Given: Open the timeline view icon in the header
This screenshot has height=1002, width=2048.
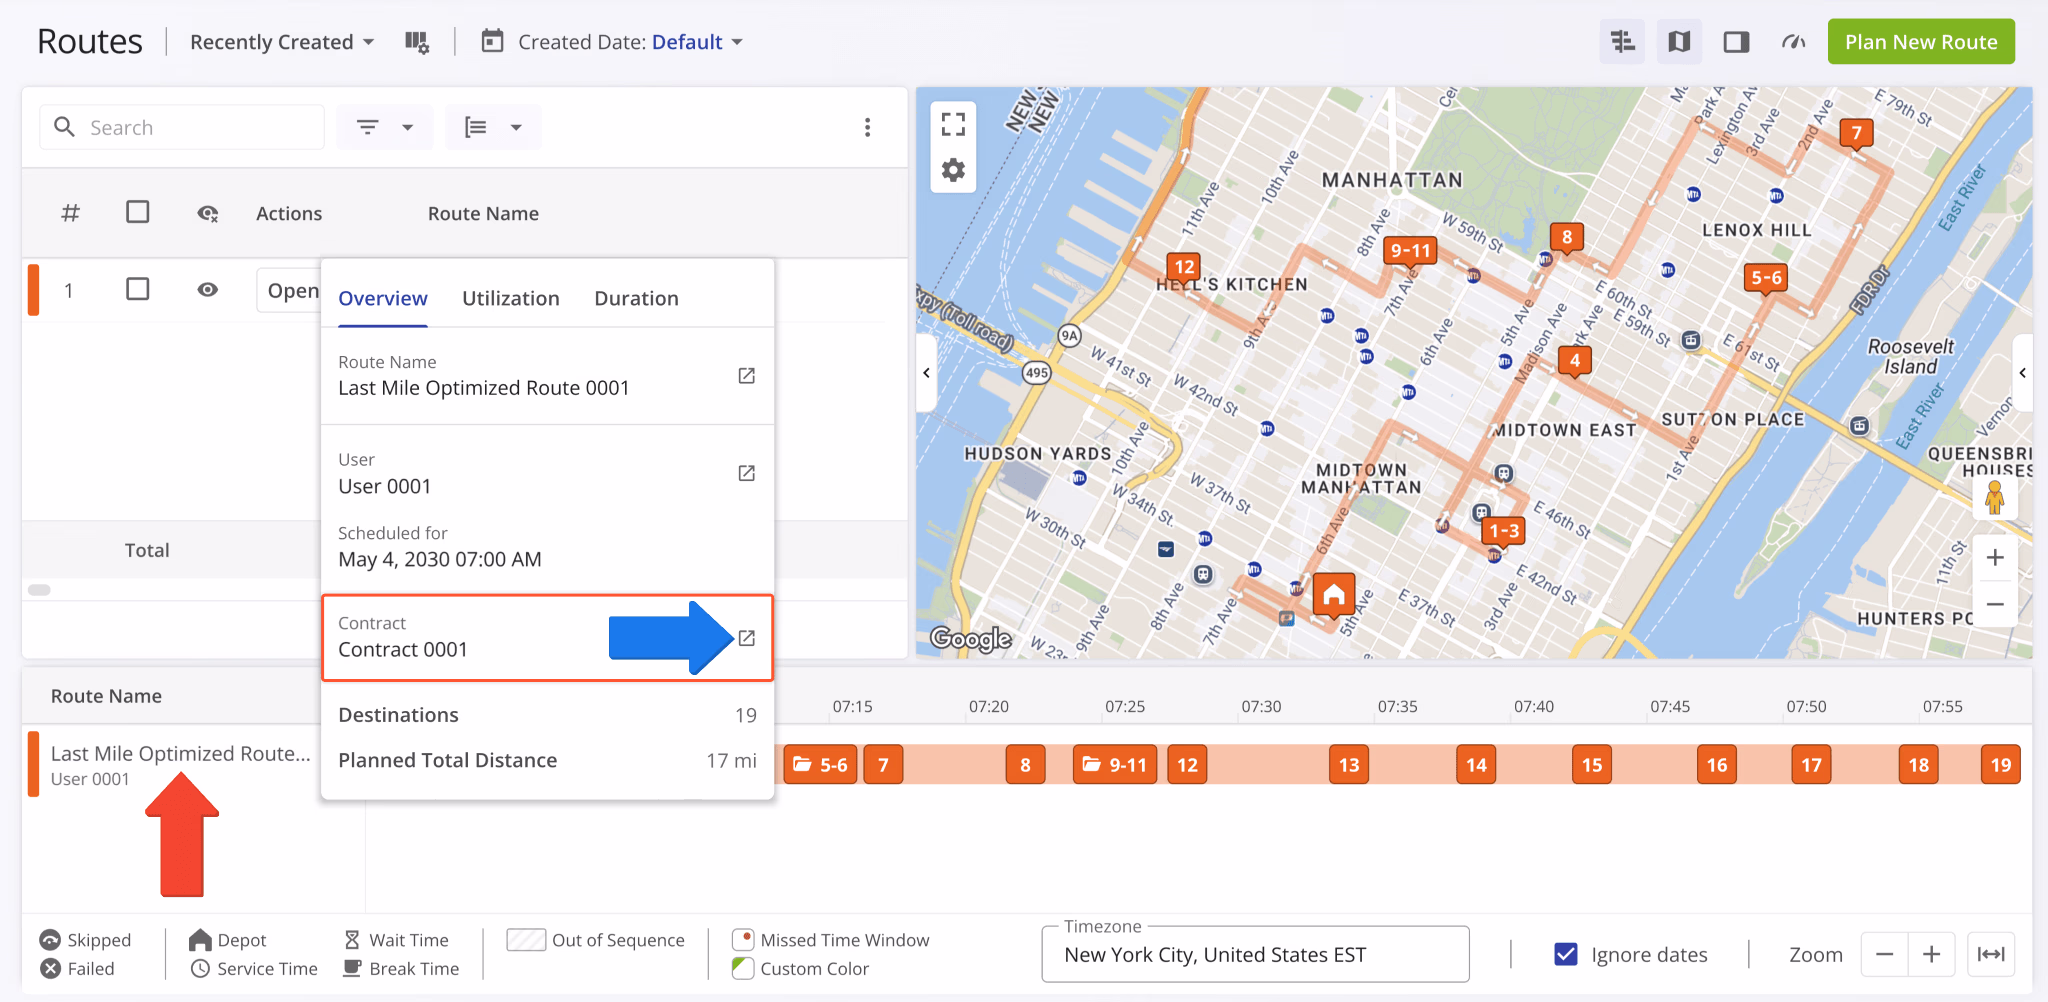Looking at the screenshot, I should point(1622,41).
